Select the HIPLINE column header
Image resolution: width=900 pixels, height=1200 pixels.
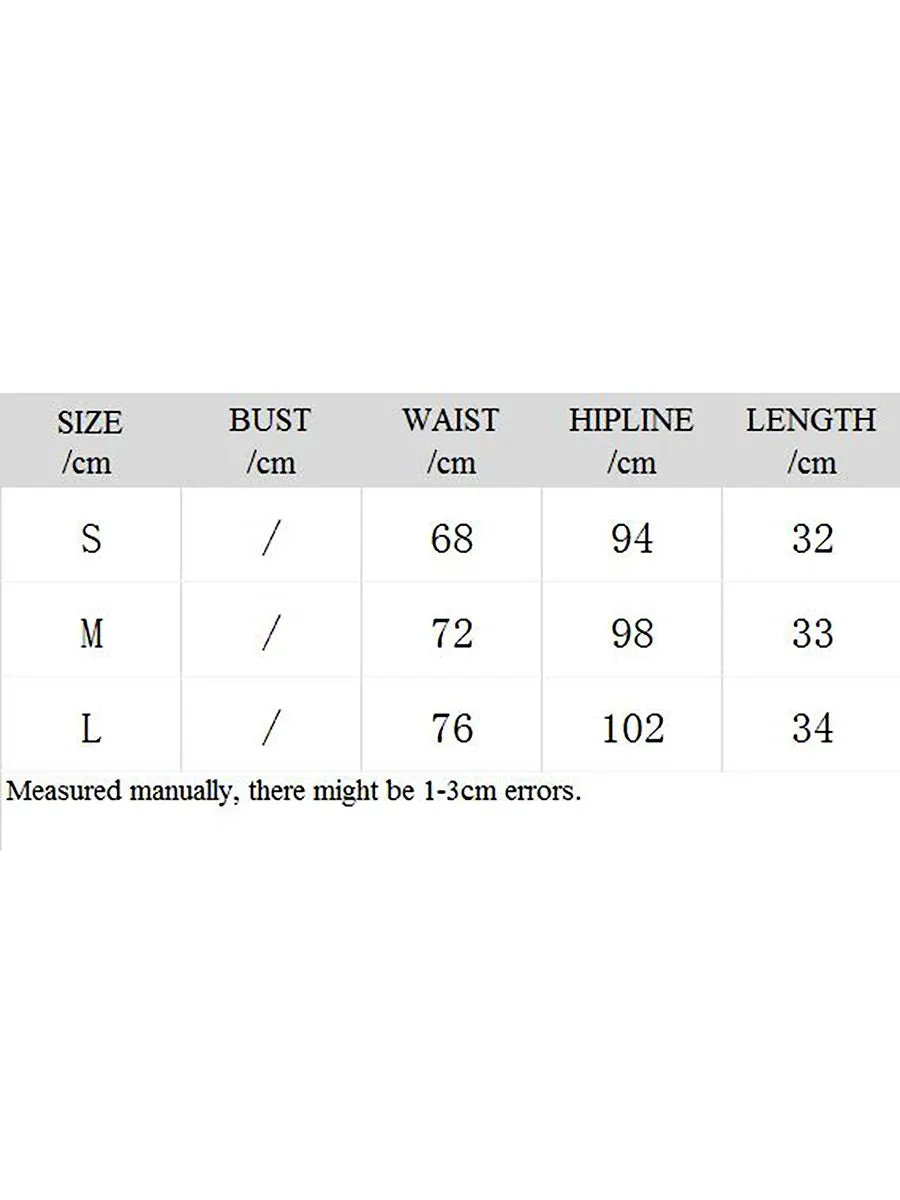click(x=631, y=440)
